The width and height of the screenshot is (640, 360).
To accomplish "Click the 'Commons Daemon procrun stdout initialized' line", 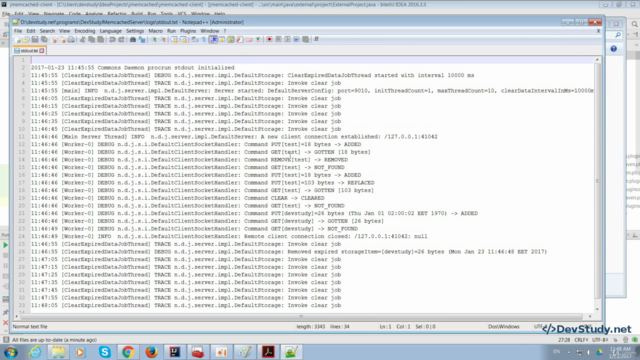I will pyautogui.click(x=166, y=68).
